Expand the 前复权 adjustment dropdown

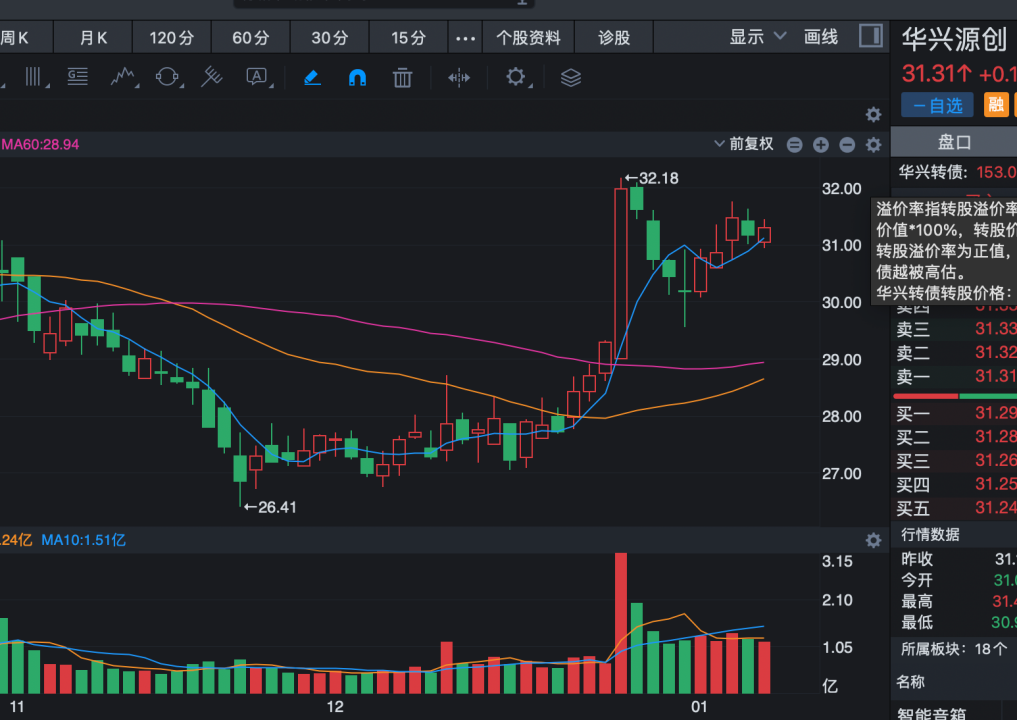(x=744, y=144)
